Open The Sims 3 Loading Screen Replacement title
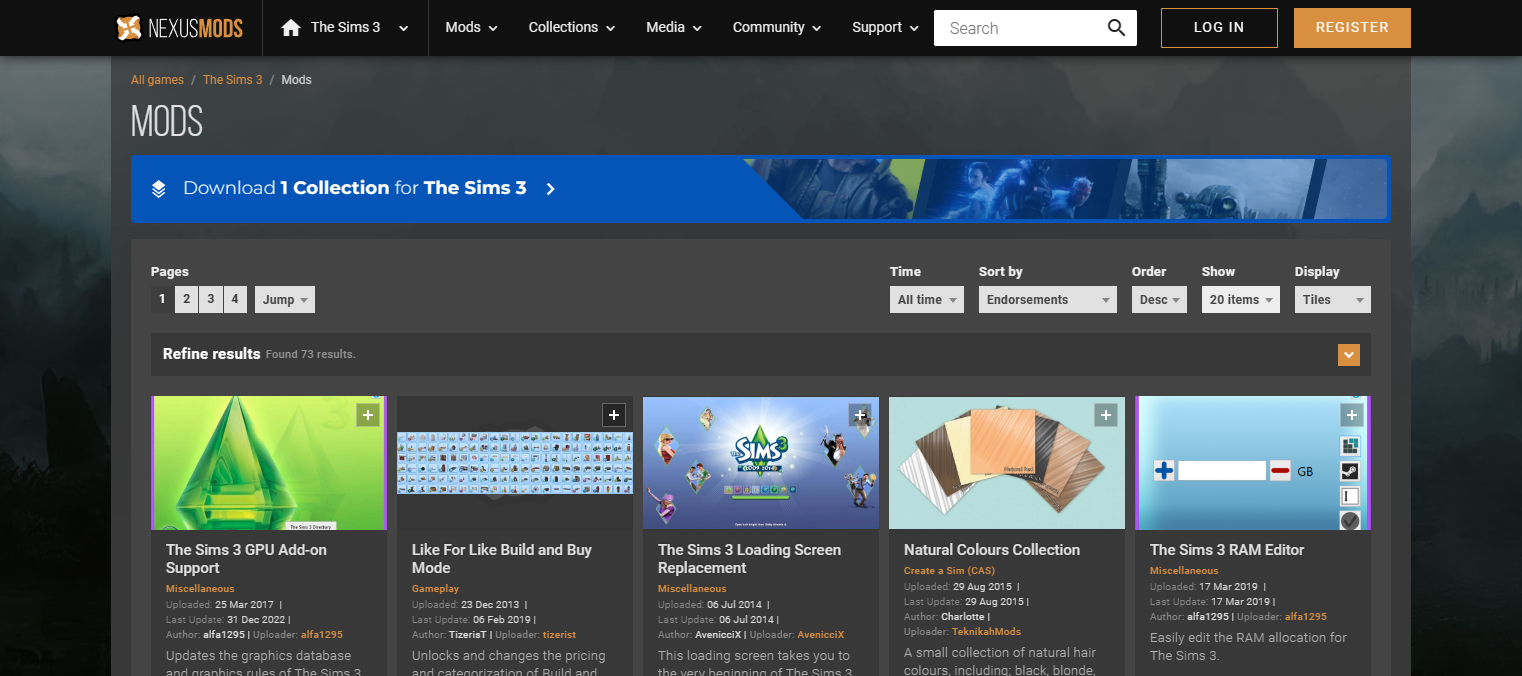The image size is (1522, 676). (749, 559)
